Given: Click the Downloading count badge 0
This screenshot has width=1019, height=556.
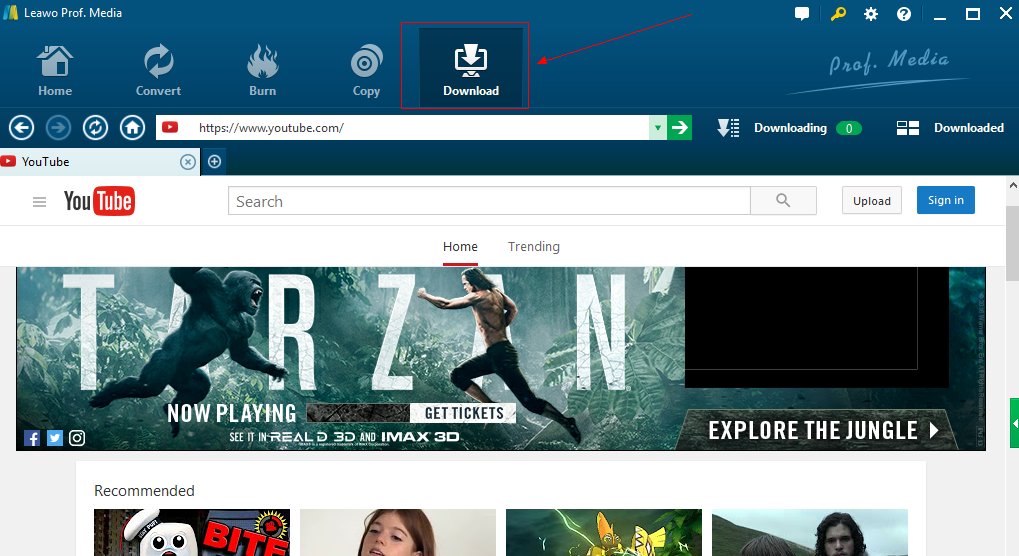Looking at the screenshot, I should (849, 129).
